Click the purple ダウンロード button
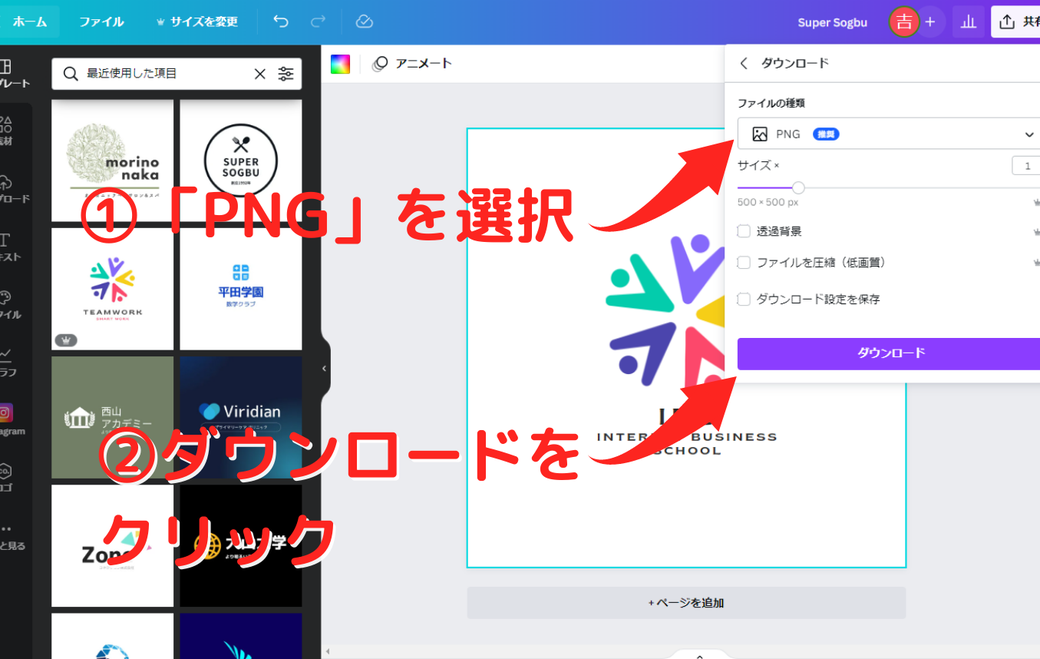Image resolution: width=1040 pixels, height=659 pixels. (x=888, y=353)
